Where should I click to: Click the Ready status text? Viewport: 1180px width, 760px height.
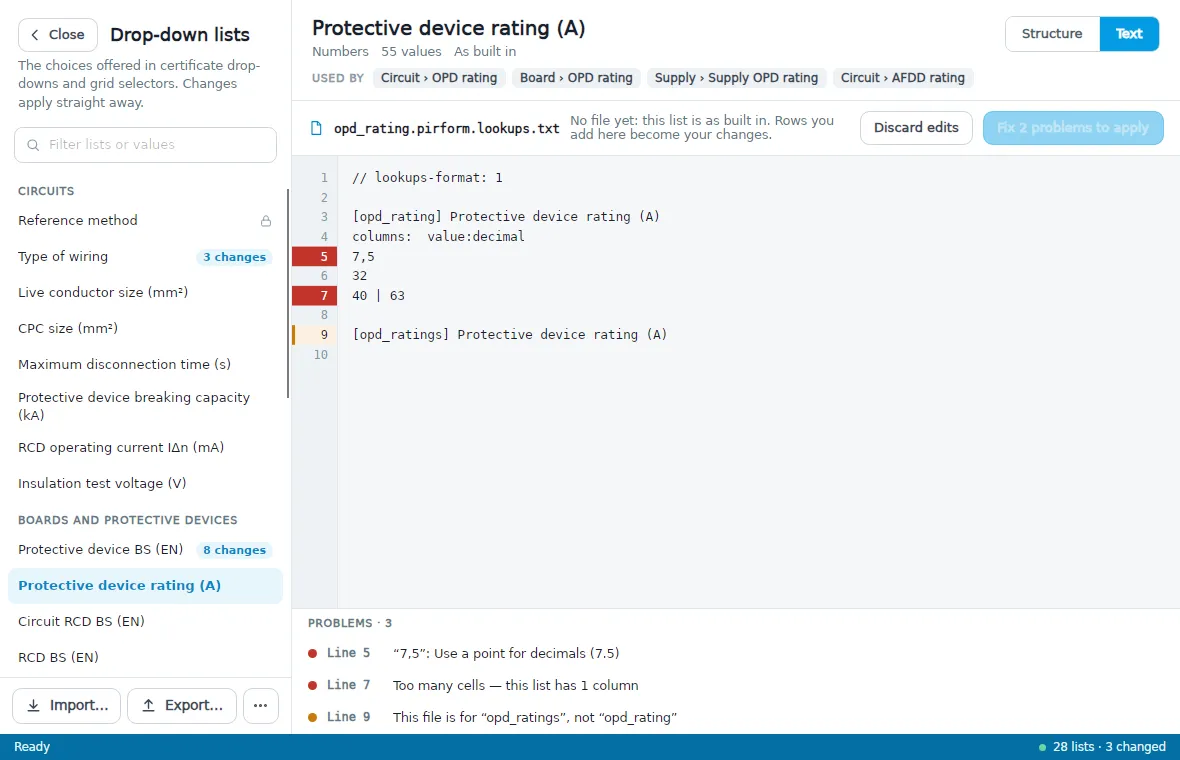[32, 747]
